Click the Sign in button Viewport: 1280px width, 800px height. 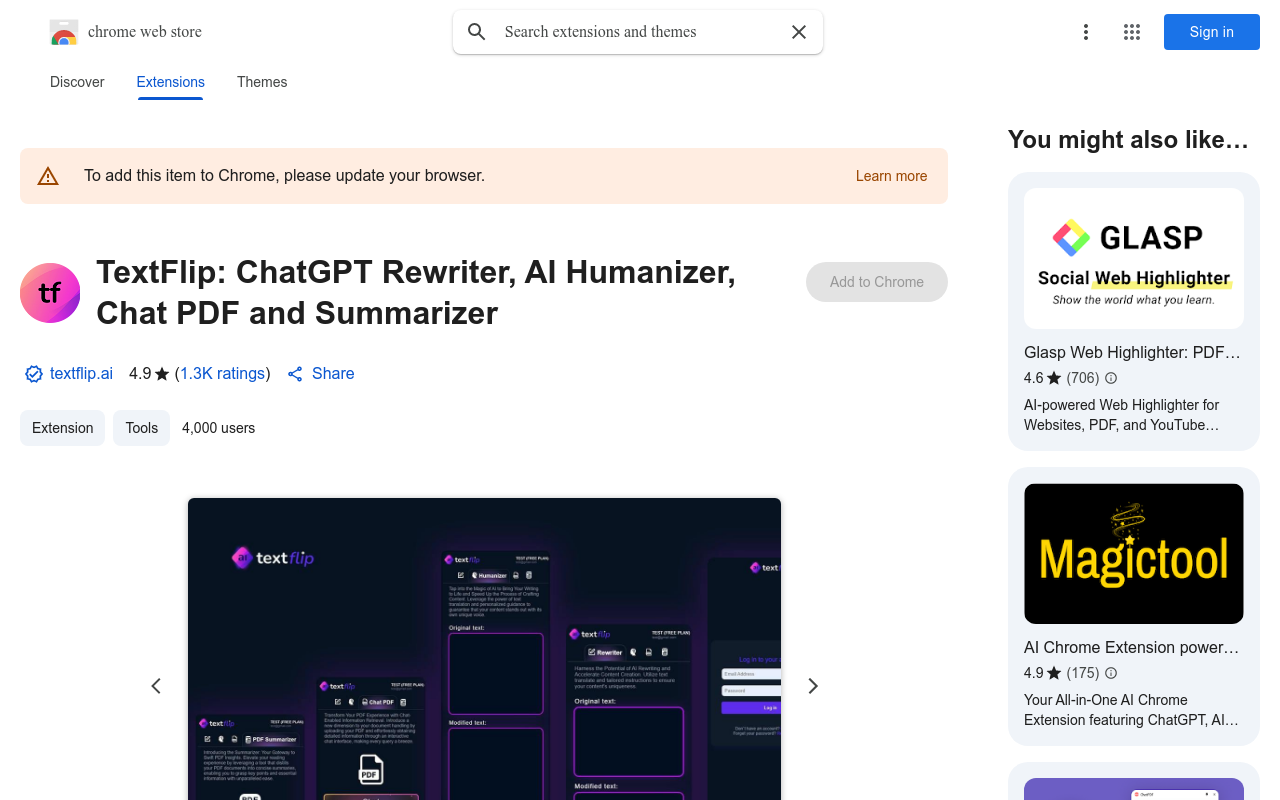coord(1212,32)
